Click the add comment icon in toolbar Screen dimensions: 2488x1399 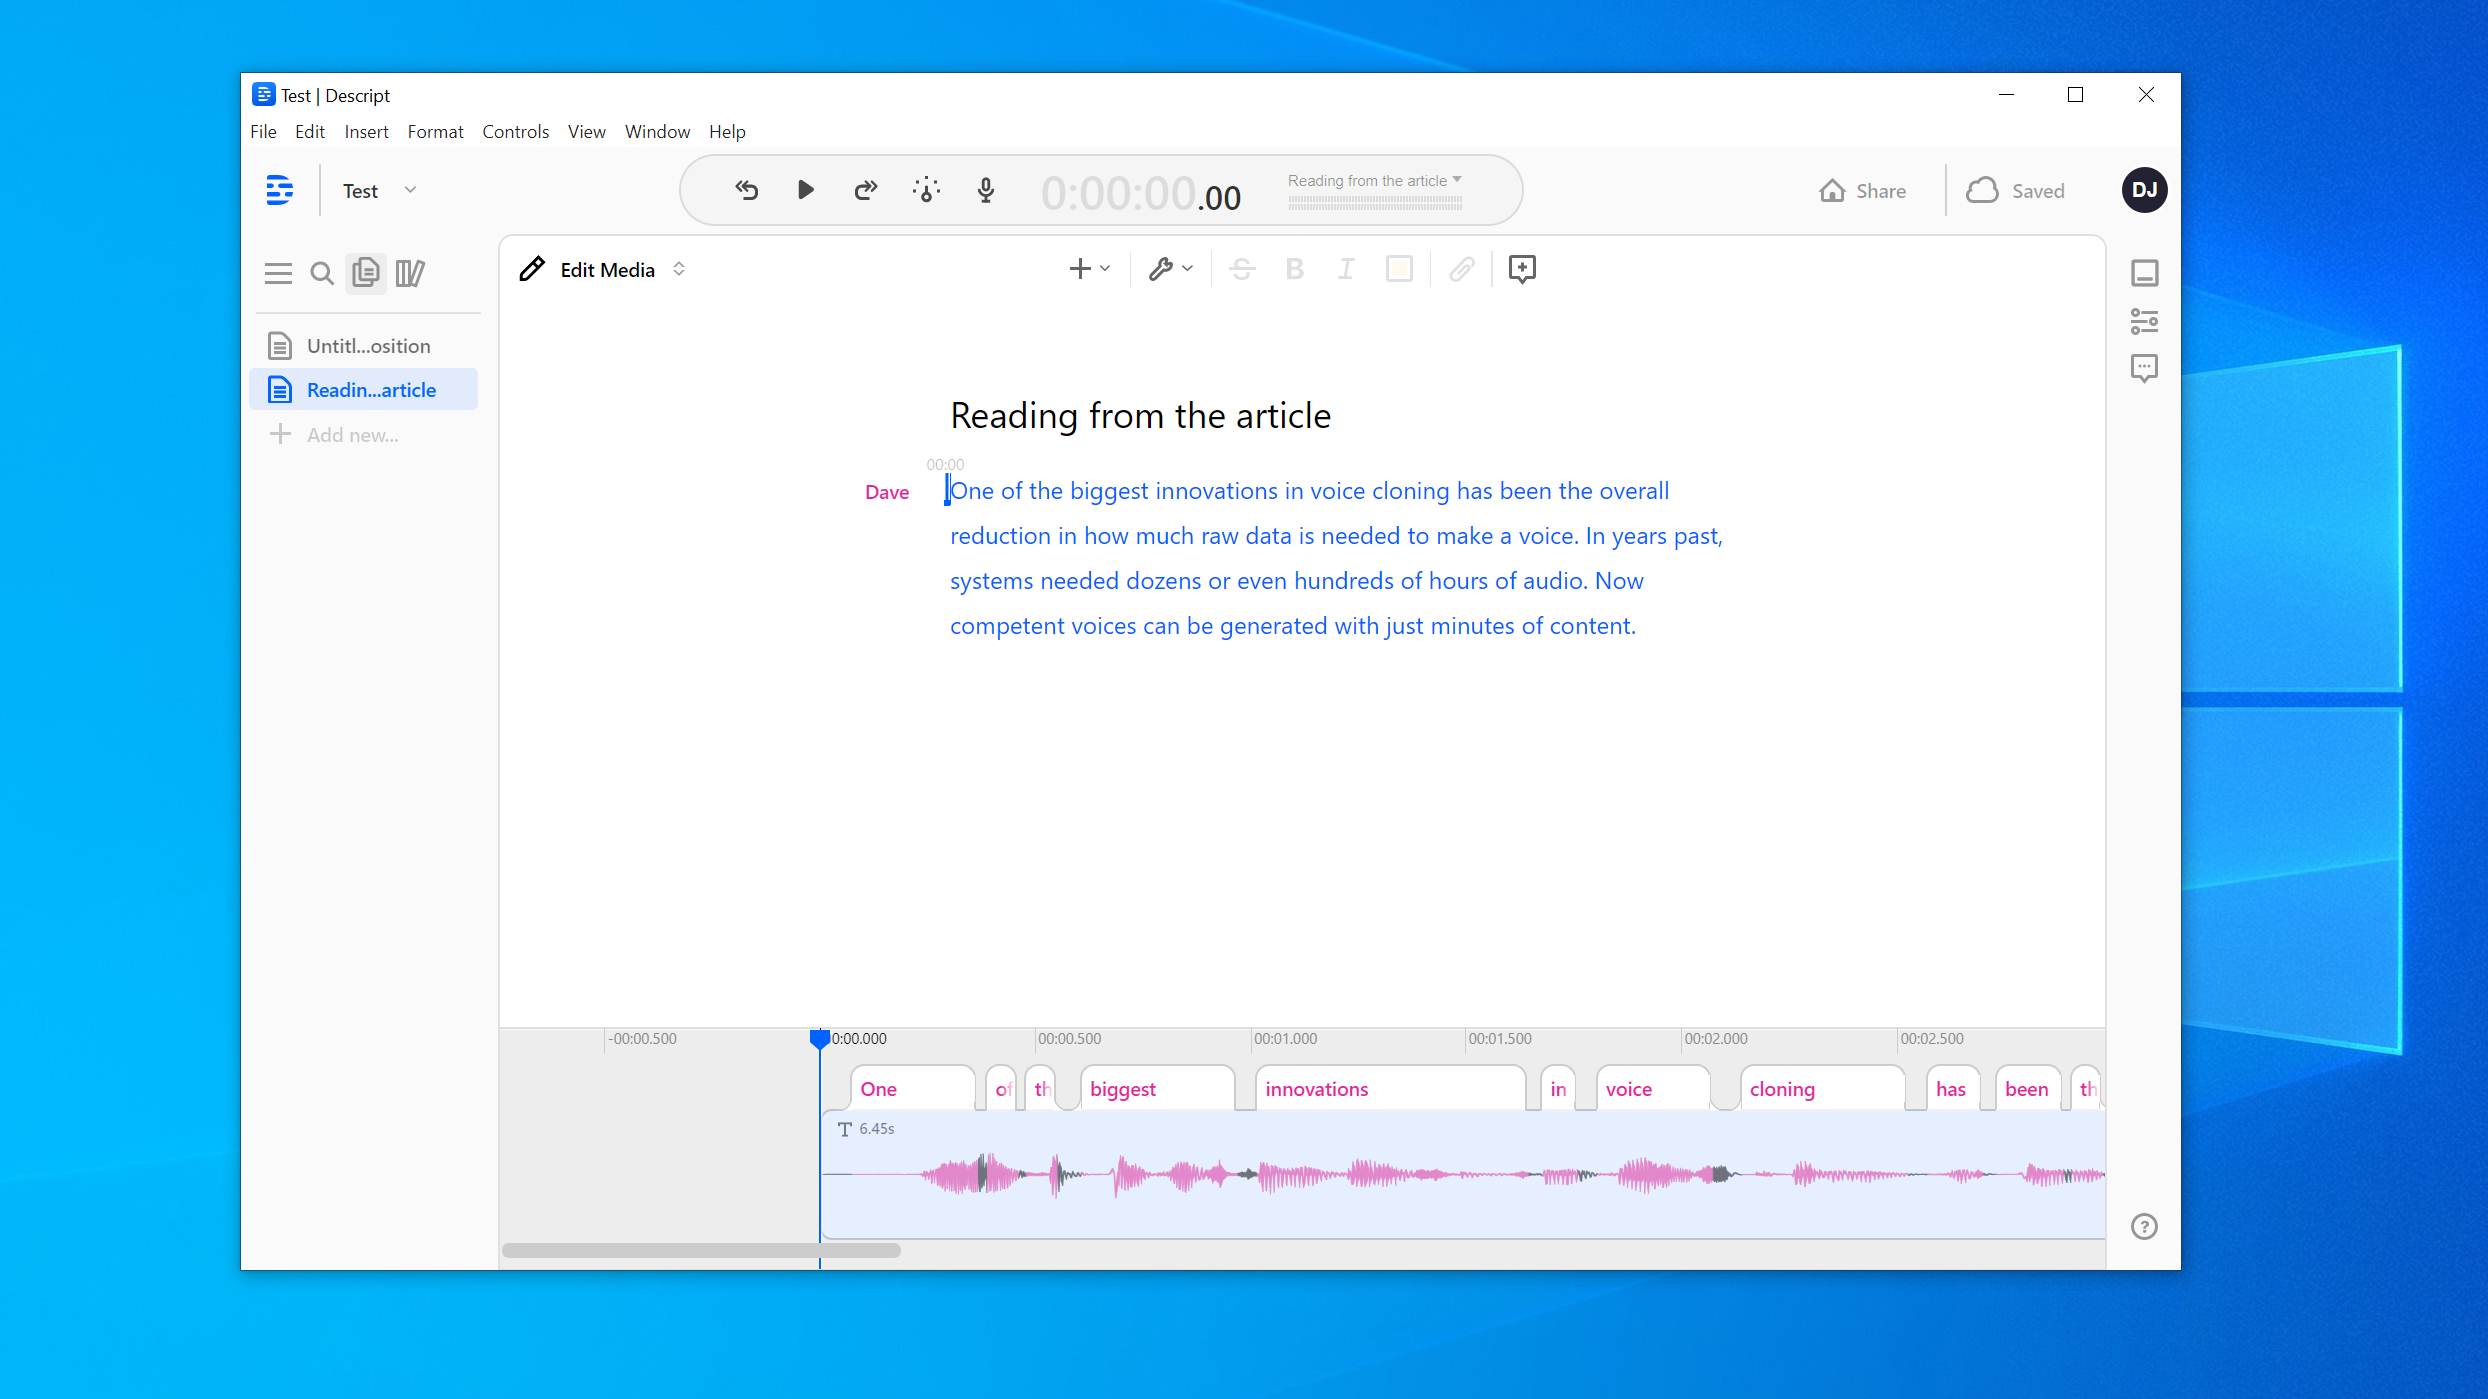click(1522, 269)
